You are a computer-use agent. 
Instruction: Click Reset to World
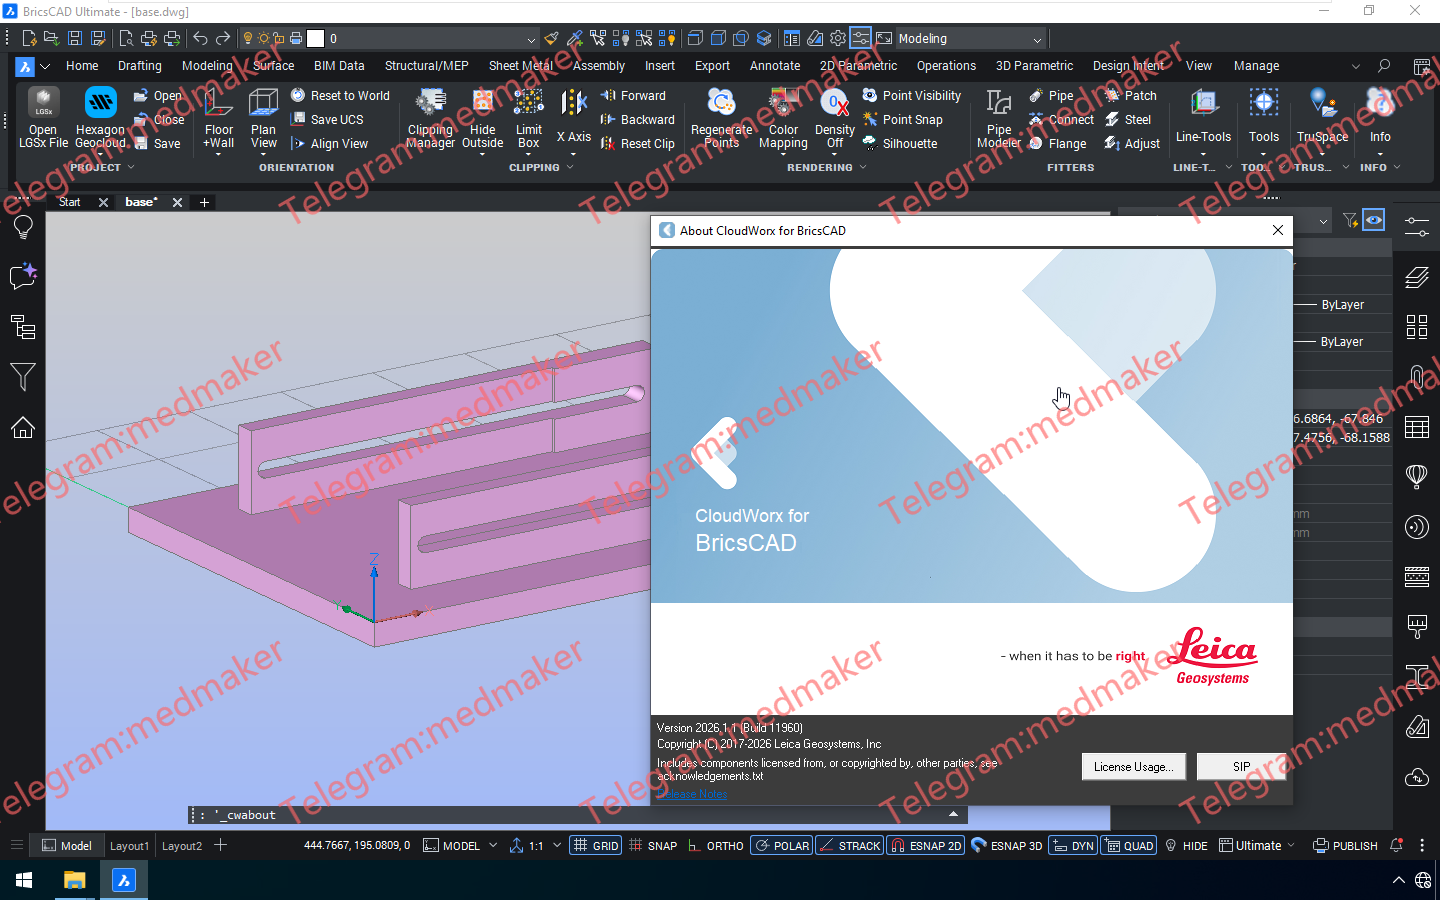click(340, 95)
